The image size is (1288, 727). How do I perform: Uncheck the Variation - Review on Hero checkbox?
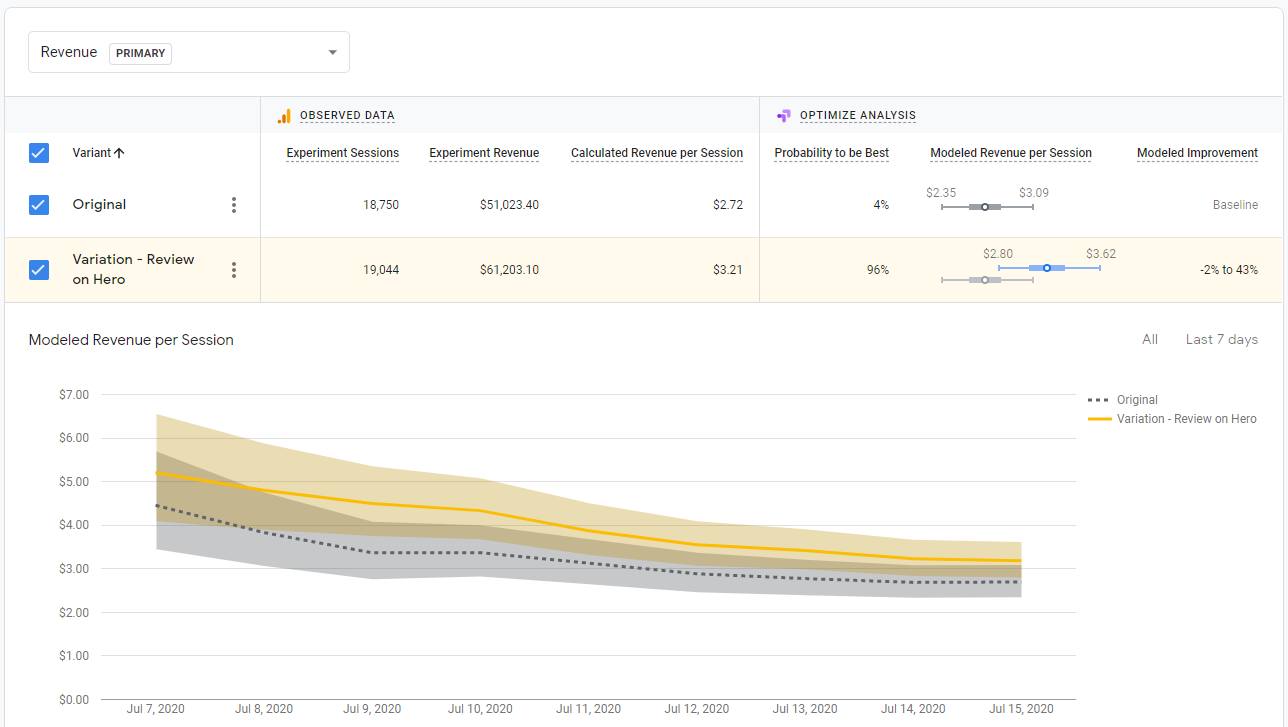pos(39,270)
